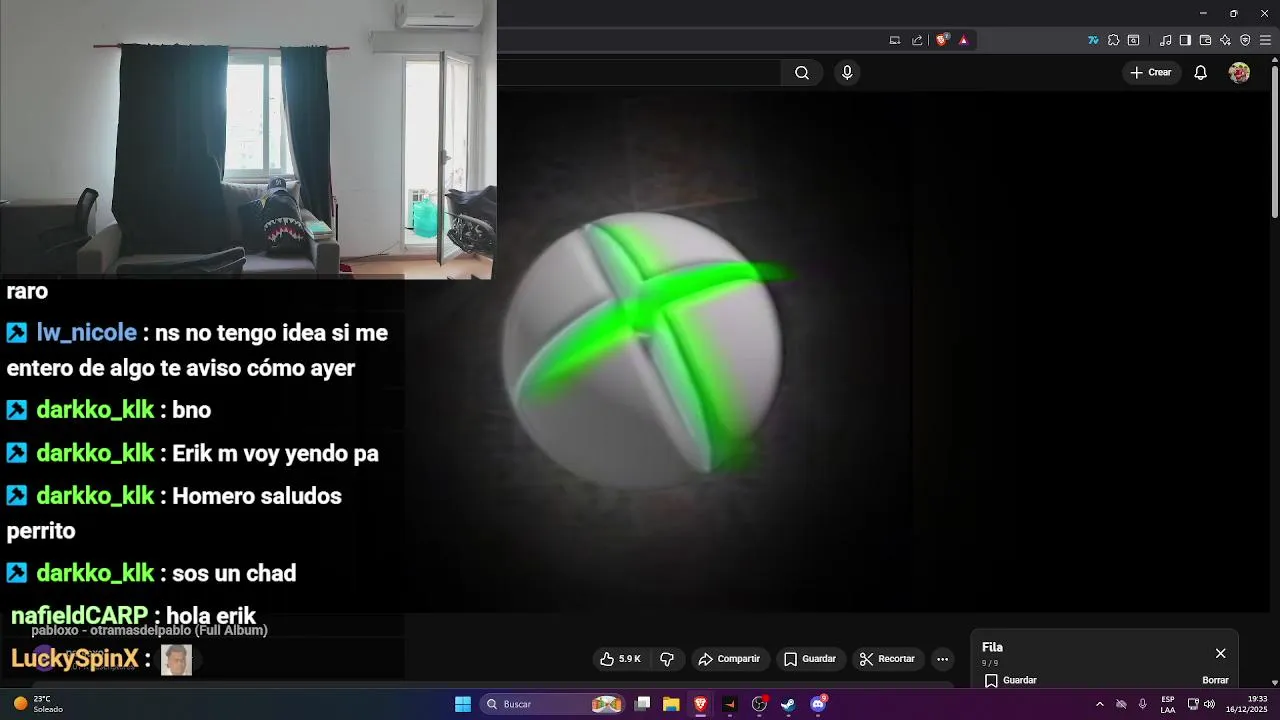Open the Crear menu on YouTube

tap(1150, 72)
